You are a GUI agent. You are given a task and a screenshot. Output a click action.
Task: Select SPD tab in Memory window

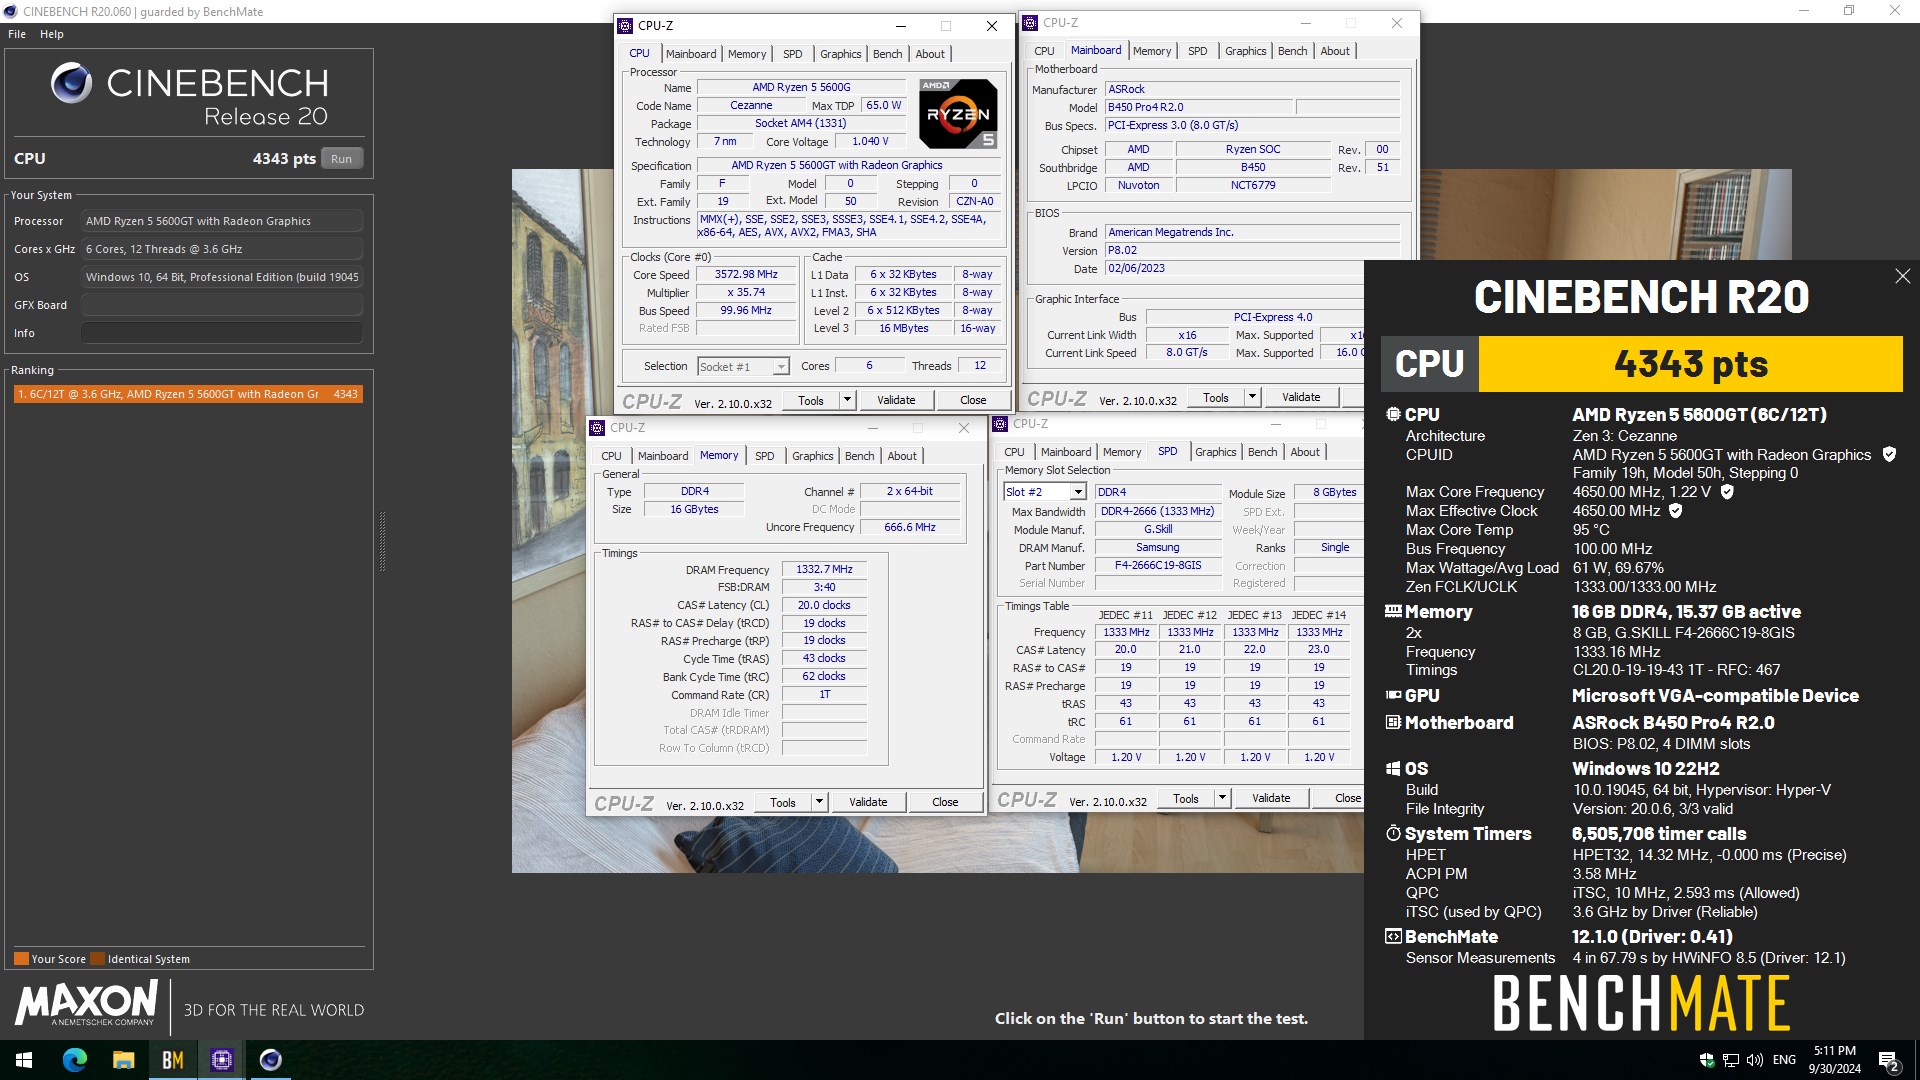point(765,456)
